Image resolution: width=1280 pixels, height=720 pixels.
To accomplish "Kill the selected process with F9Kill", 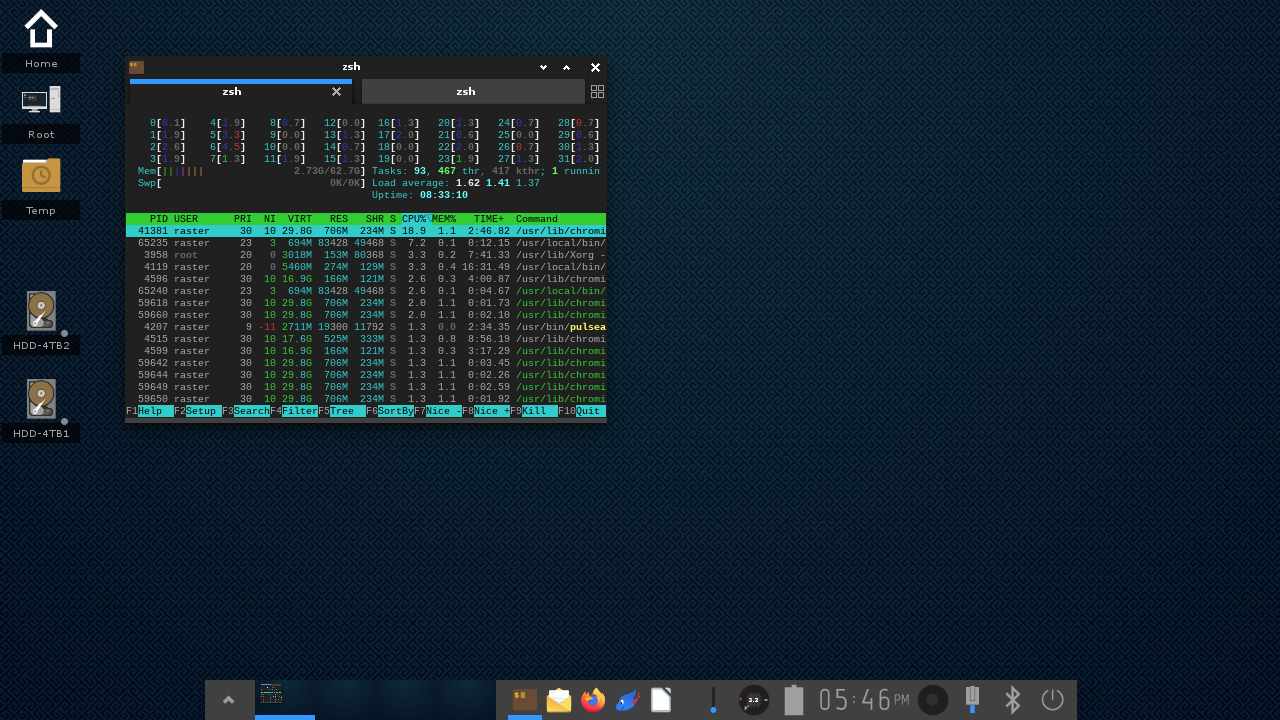I will [536, 411].
